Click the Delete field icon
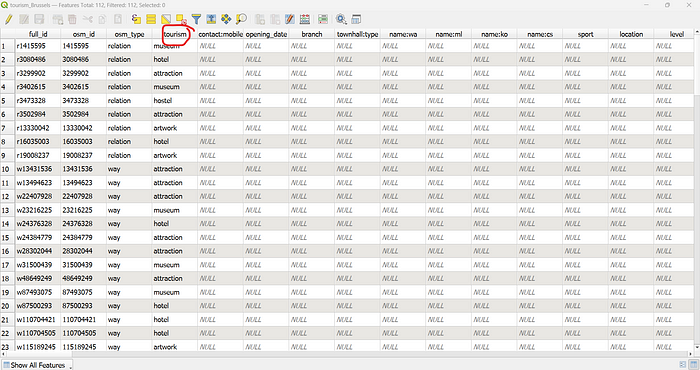Screen dimensions: 700x370 point(275,19)
